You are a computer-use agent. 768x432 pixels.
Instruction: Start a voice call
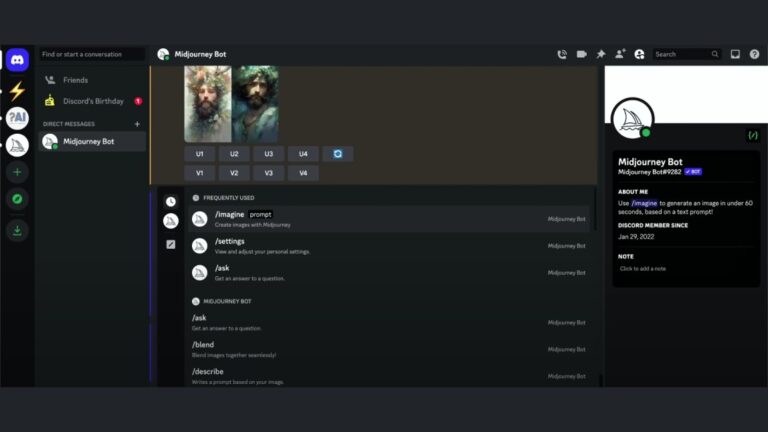[x=562, y=54]
